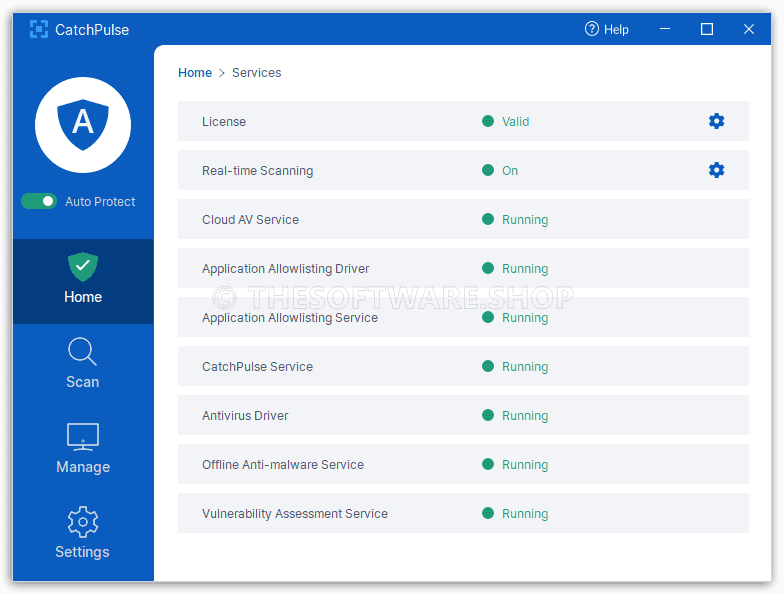Click Running status for Antivirus Driver
This screenshot has width=784, height=594.
click(x=525, y=416)
